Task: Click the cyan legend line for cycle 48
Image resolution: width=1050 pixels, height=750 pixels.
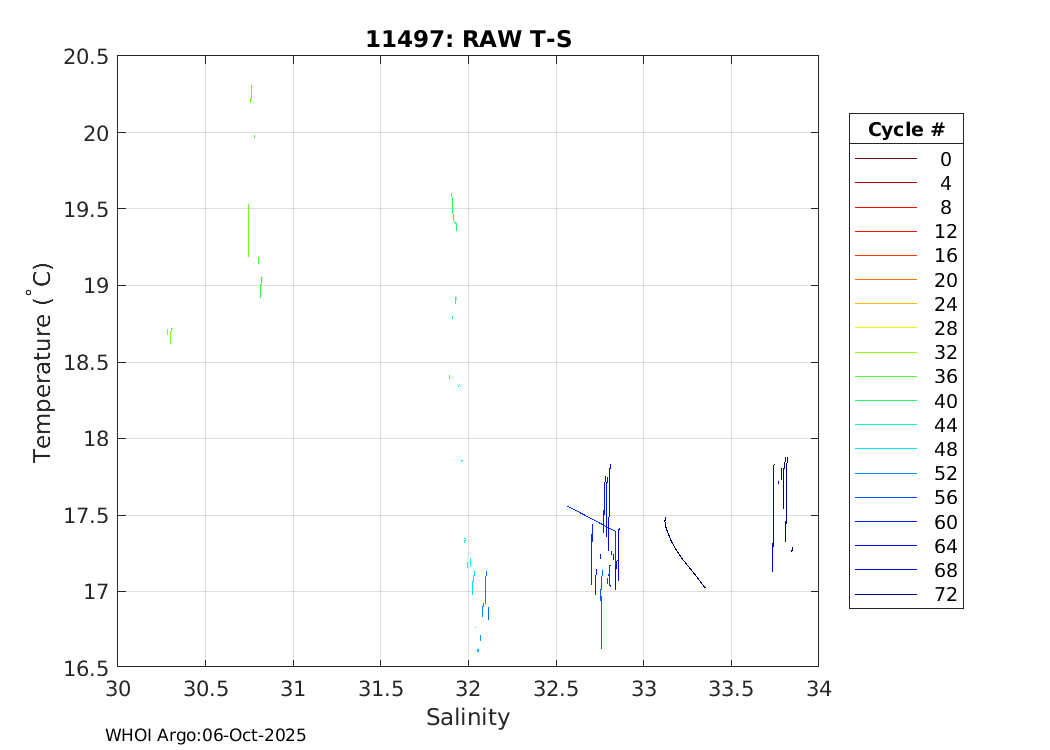Action: click(885, 449)
